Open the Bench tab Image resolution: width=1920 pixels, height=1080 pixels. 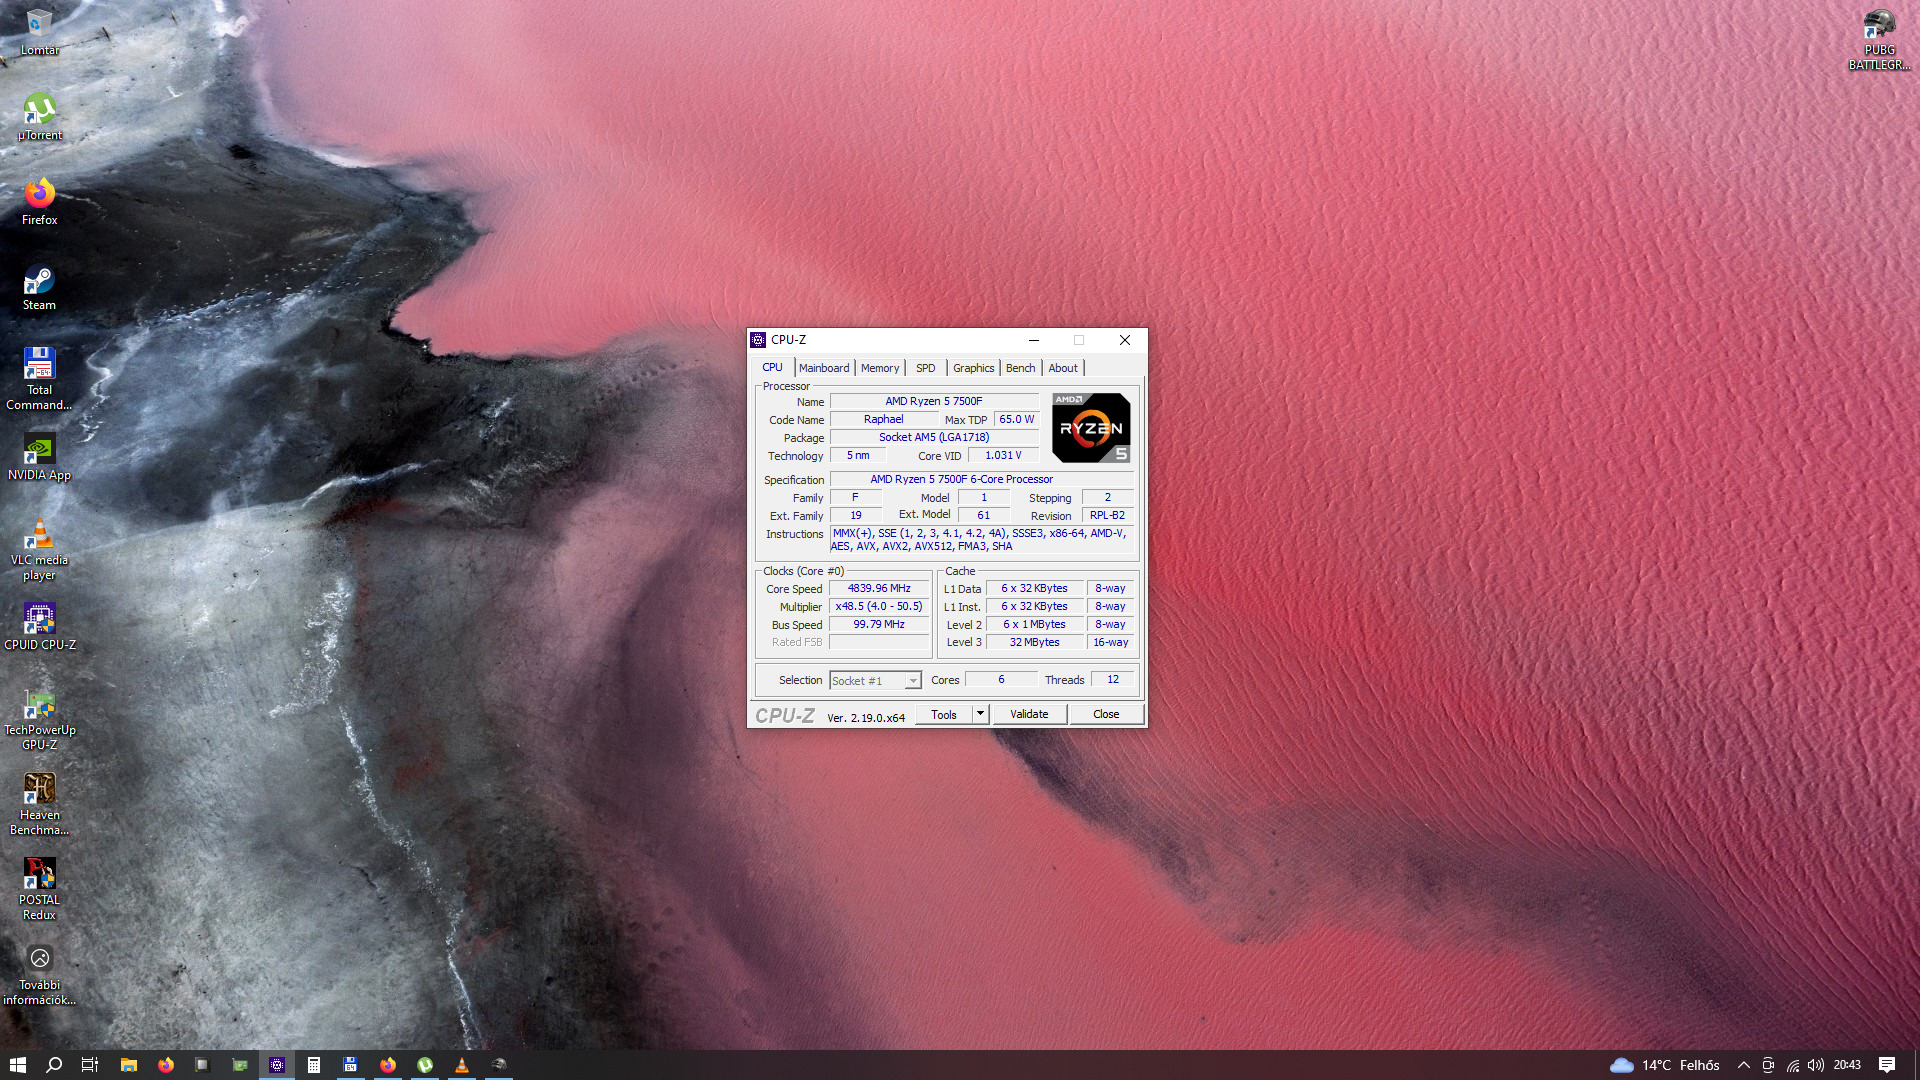click(x=1020, y=368)
